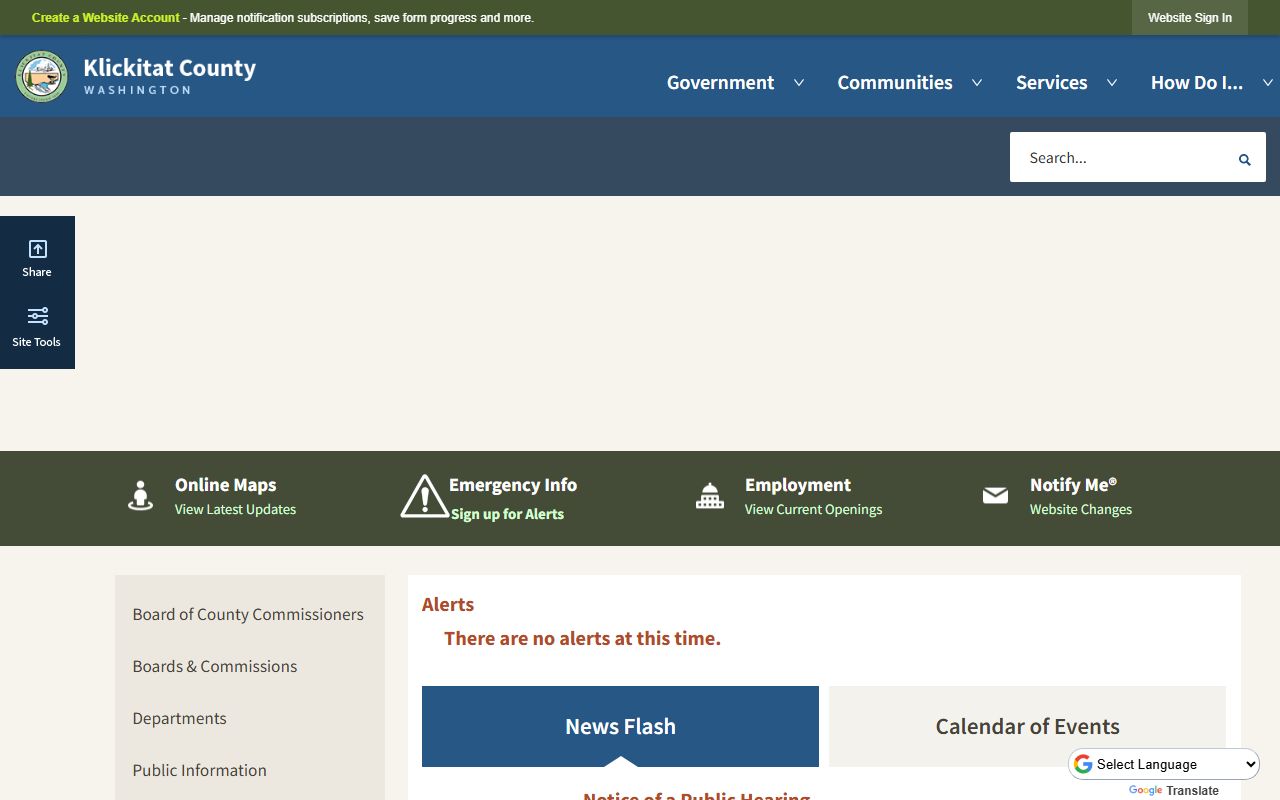Click the Alerts heading link
1280x800 pixels.
[448, 604]
